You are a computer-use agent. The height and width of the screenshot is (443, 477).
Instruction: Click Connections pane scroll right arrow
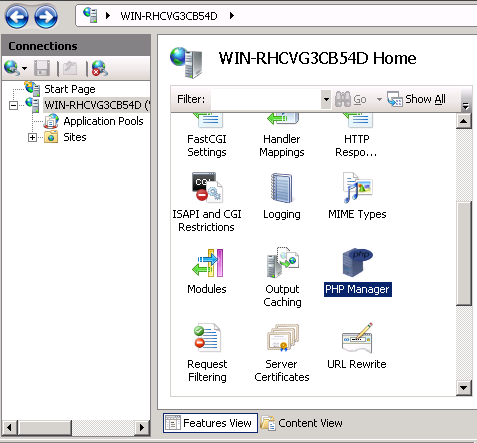(x=142, y=427)
